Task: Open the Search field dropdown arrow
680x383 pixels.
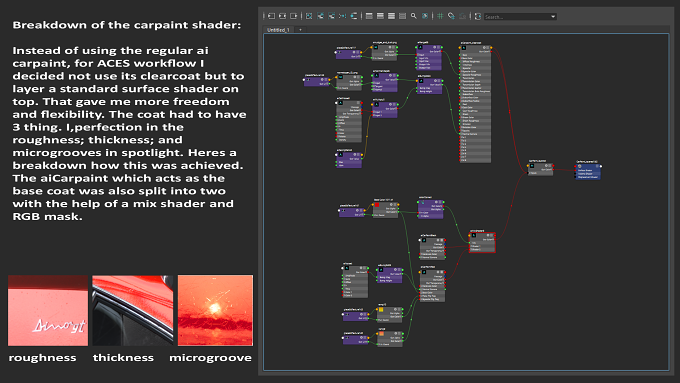Action: coord(553,16)
